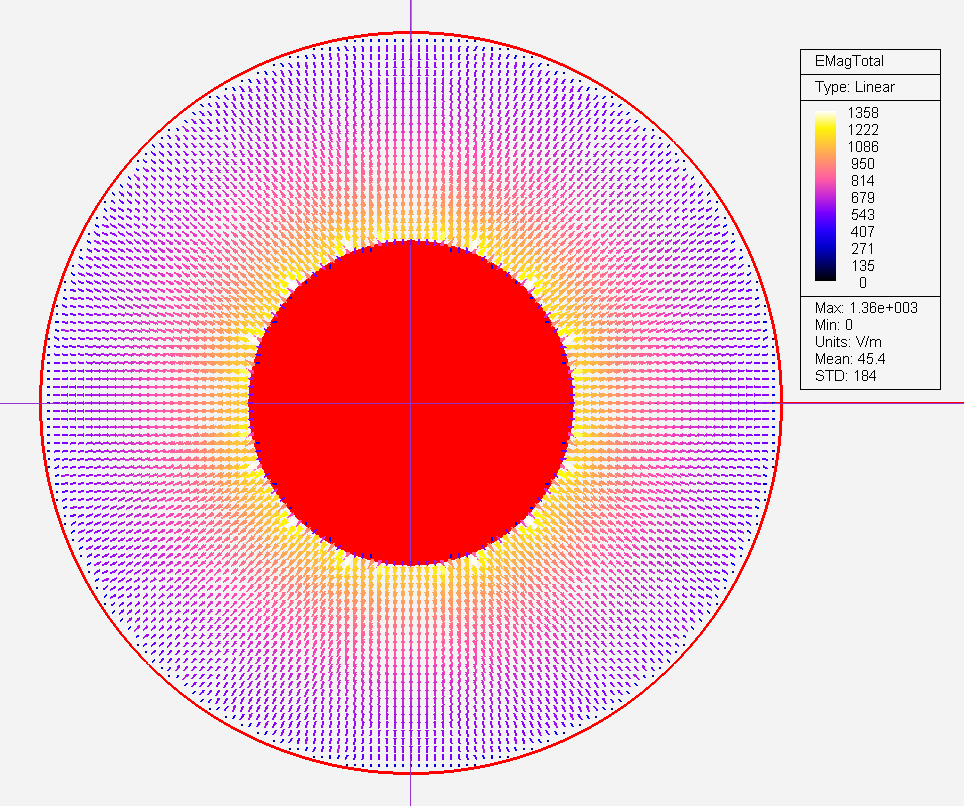This screenshot has width=964, height=806.
Task: Click the color scale gradient bar
Action: tap(825, 198)
